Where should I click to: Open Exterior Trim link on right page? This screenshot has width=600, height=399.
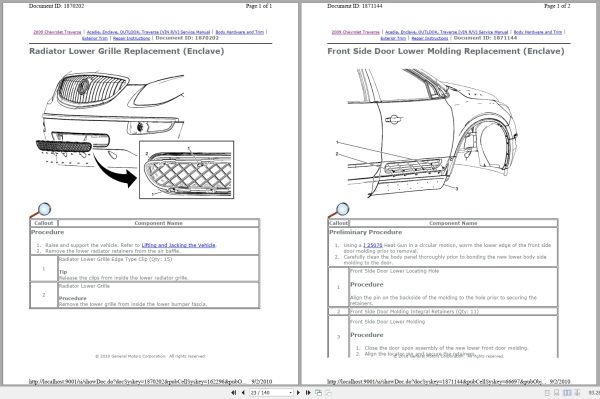pos(393,38)
